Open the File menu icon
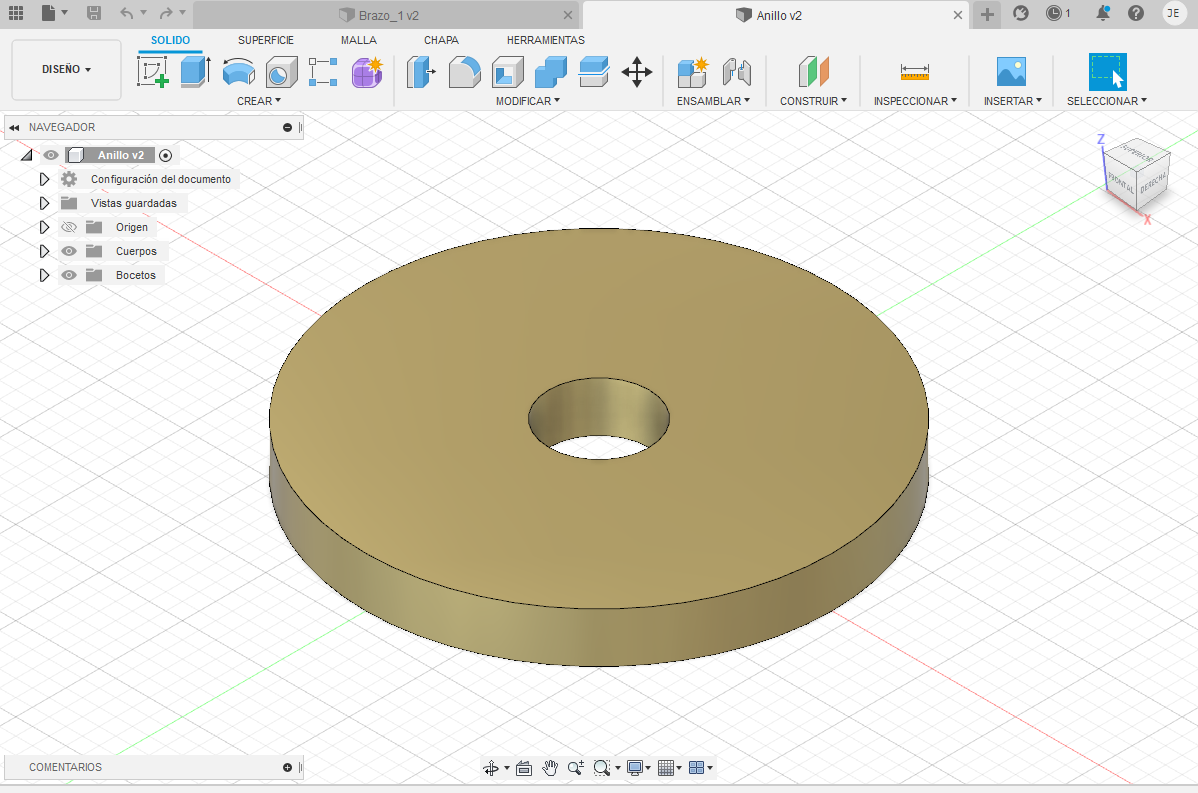 pos(49,13)
